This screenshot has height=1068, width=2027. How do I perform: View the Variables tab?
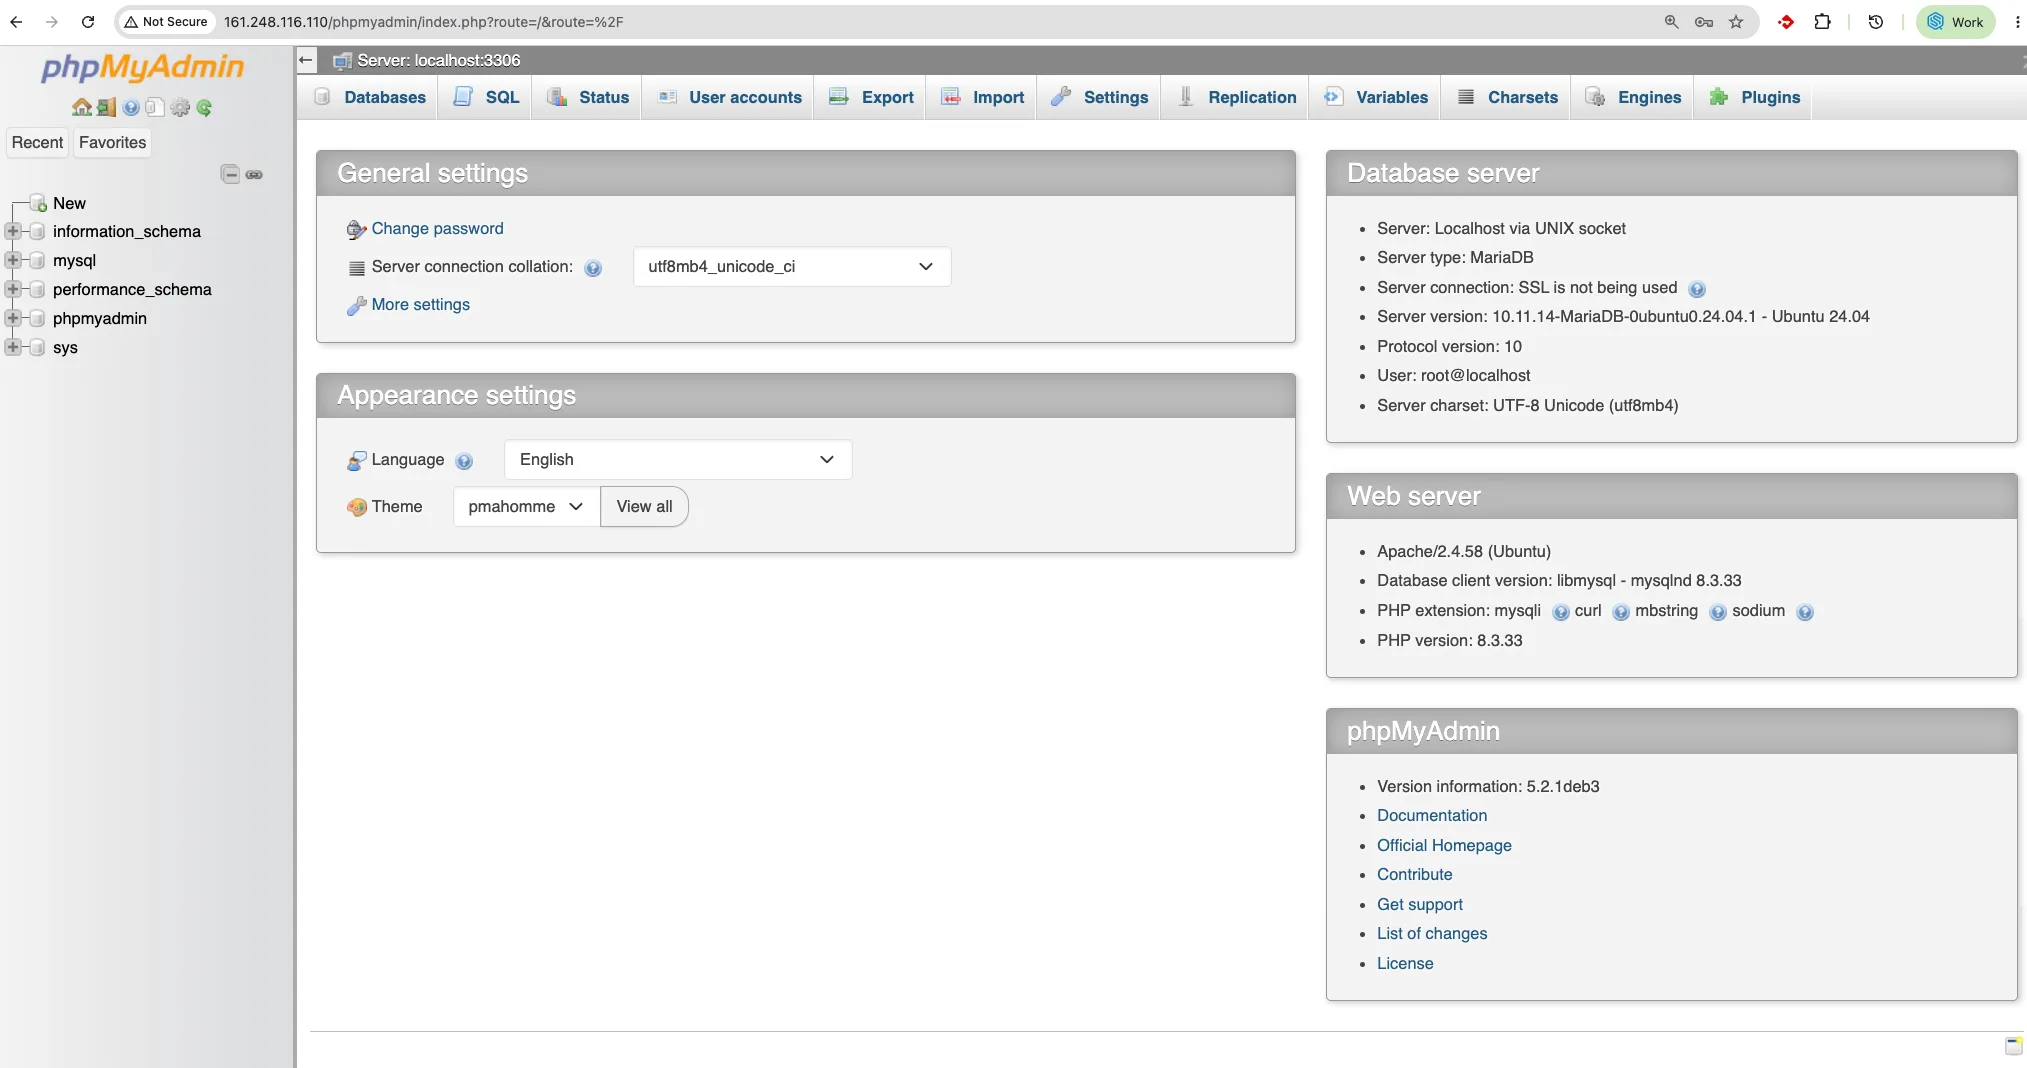1377,97
